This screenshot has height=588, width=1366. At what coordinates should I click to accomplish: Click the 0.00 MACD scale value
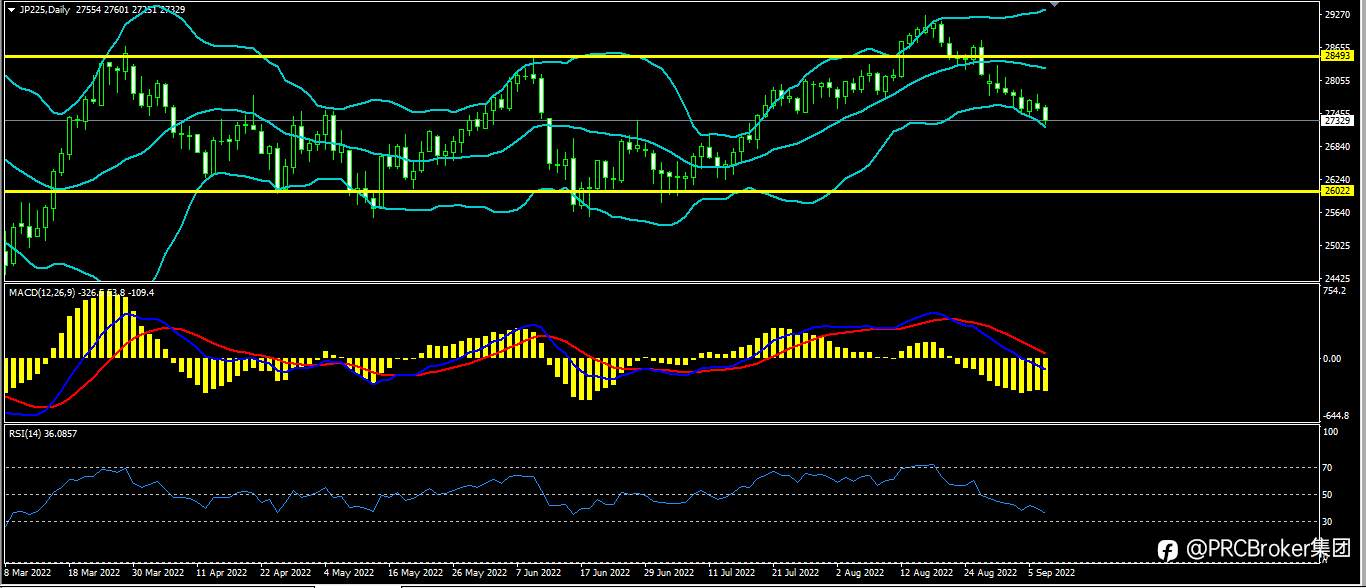(1332, 358)
